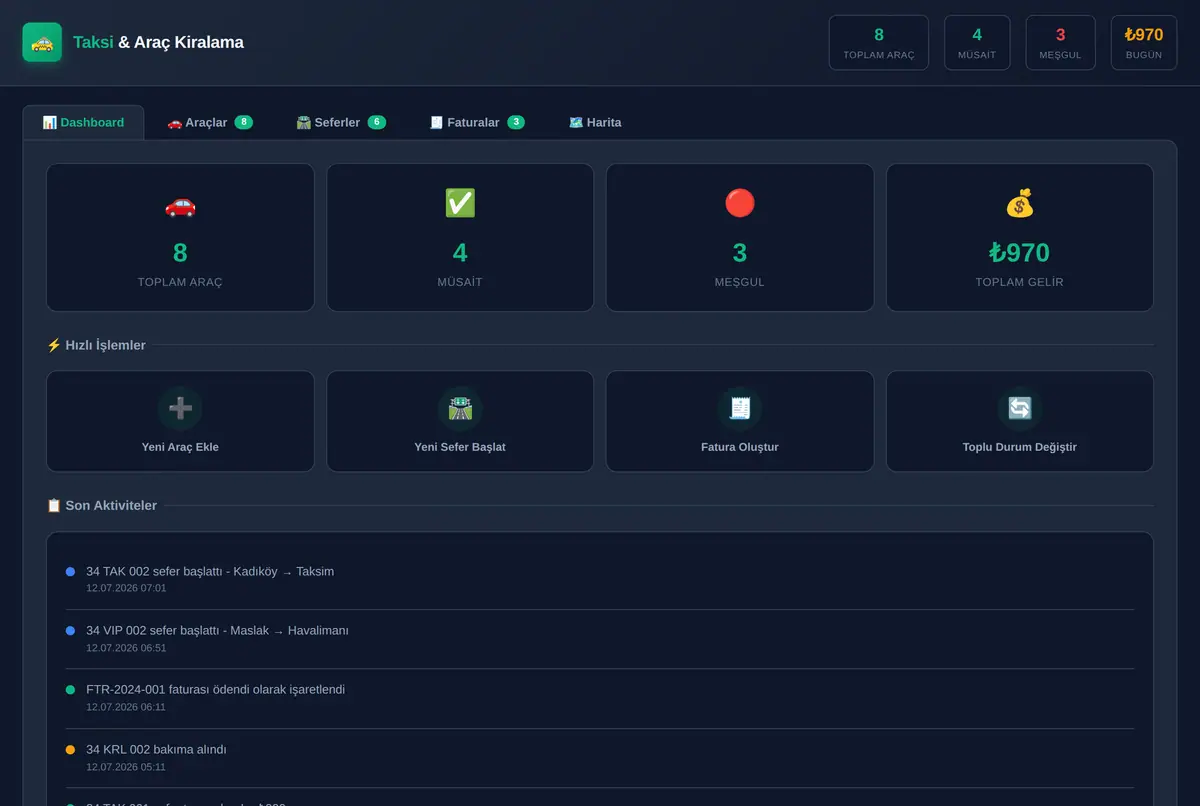Screen dimensions: 1200x806
Task: Go to the Faturalar tab
Action: pyautogui.click(x=477, y=122)
